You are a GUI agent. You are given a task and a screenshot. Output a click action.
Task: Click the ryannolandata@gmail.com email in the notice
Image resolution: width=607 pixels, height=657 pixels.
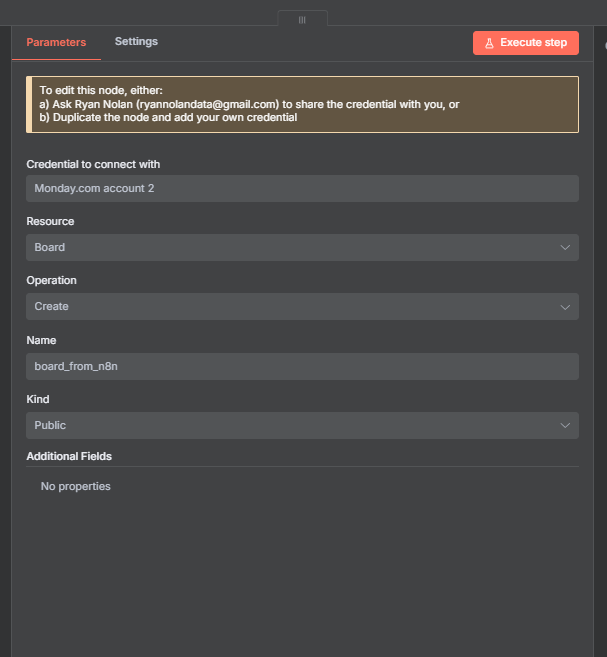207,104
